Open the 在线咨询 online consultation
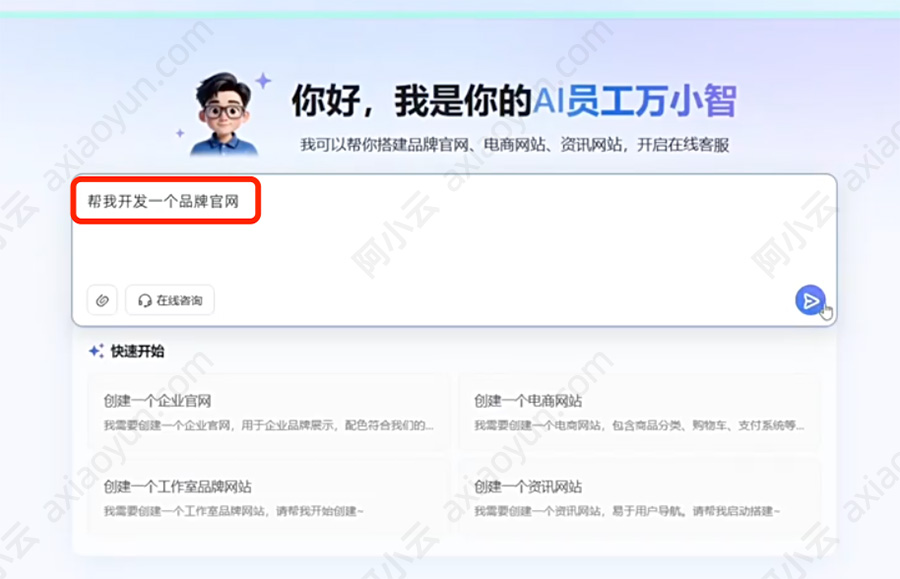This screenshot has height=579, width=900. [169, 300]
